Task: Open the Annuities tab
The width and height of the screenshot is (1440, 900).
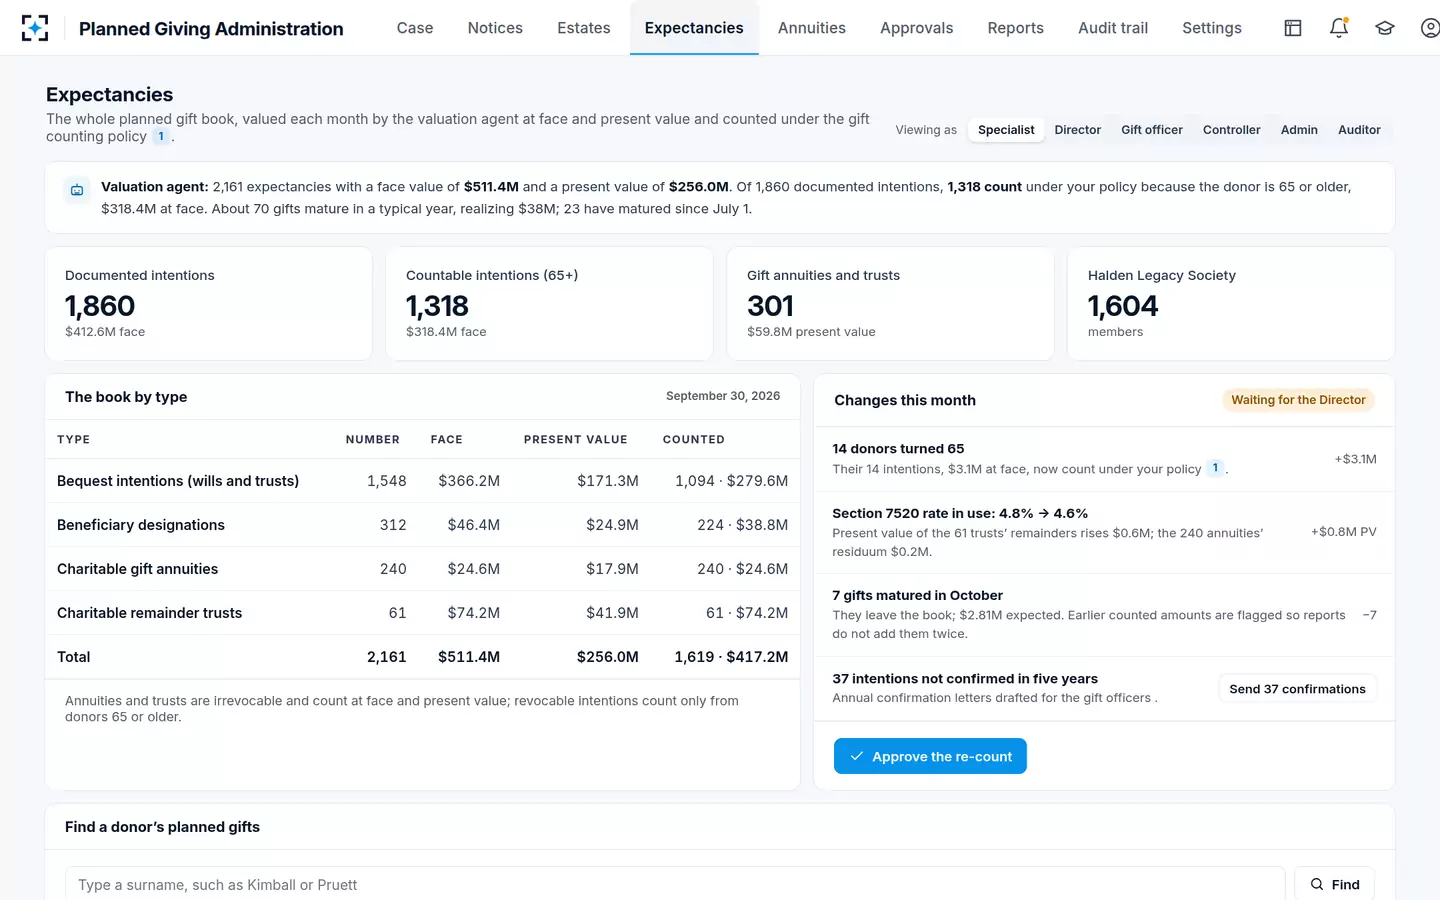Action: pos(812,28)
